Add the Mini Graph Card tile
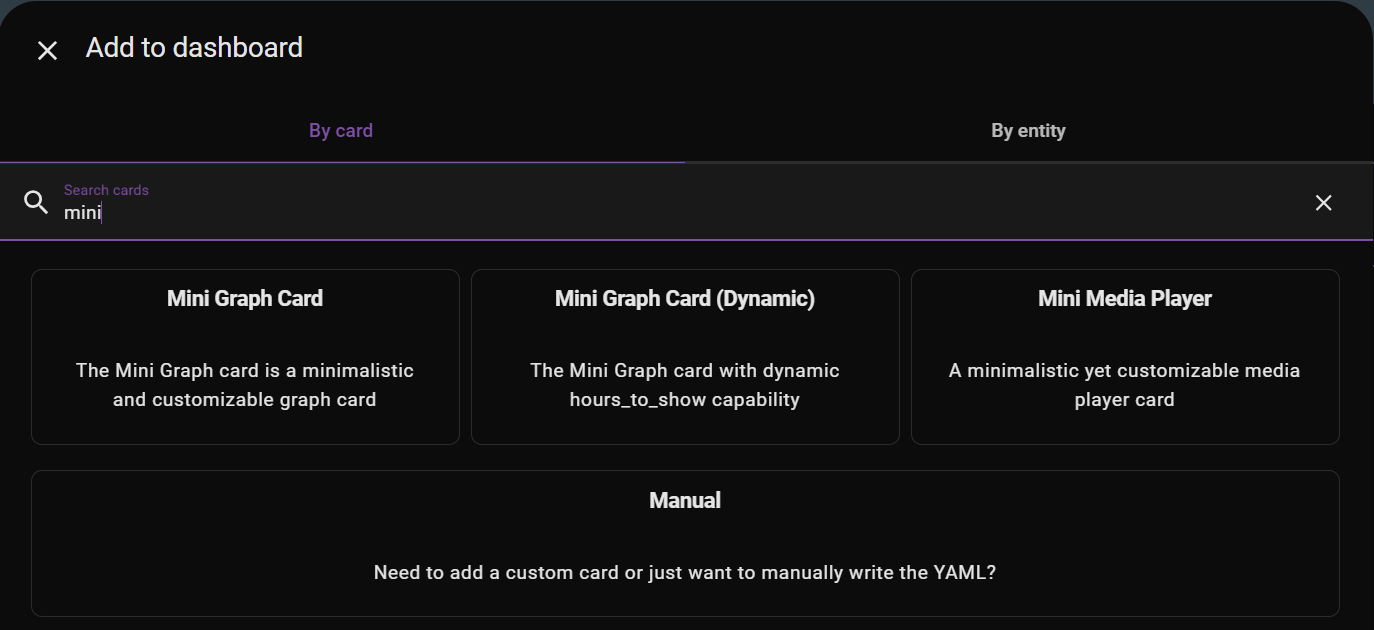The image size is (1374, 630). [x=245, y=357]
